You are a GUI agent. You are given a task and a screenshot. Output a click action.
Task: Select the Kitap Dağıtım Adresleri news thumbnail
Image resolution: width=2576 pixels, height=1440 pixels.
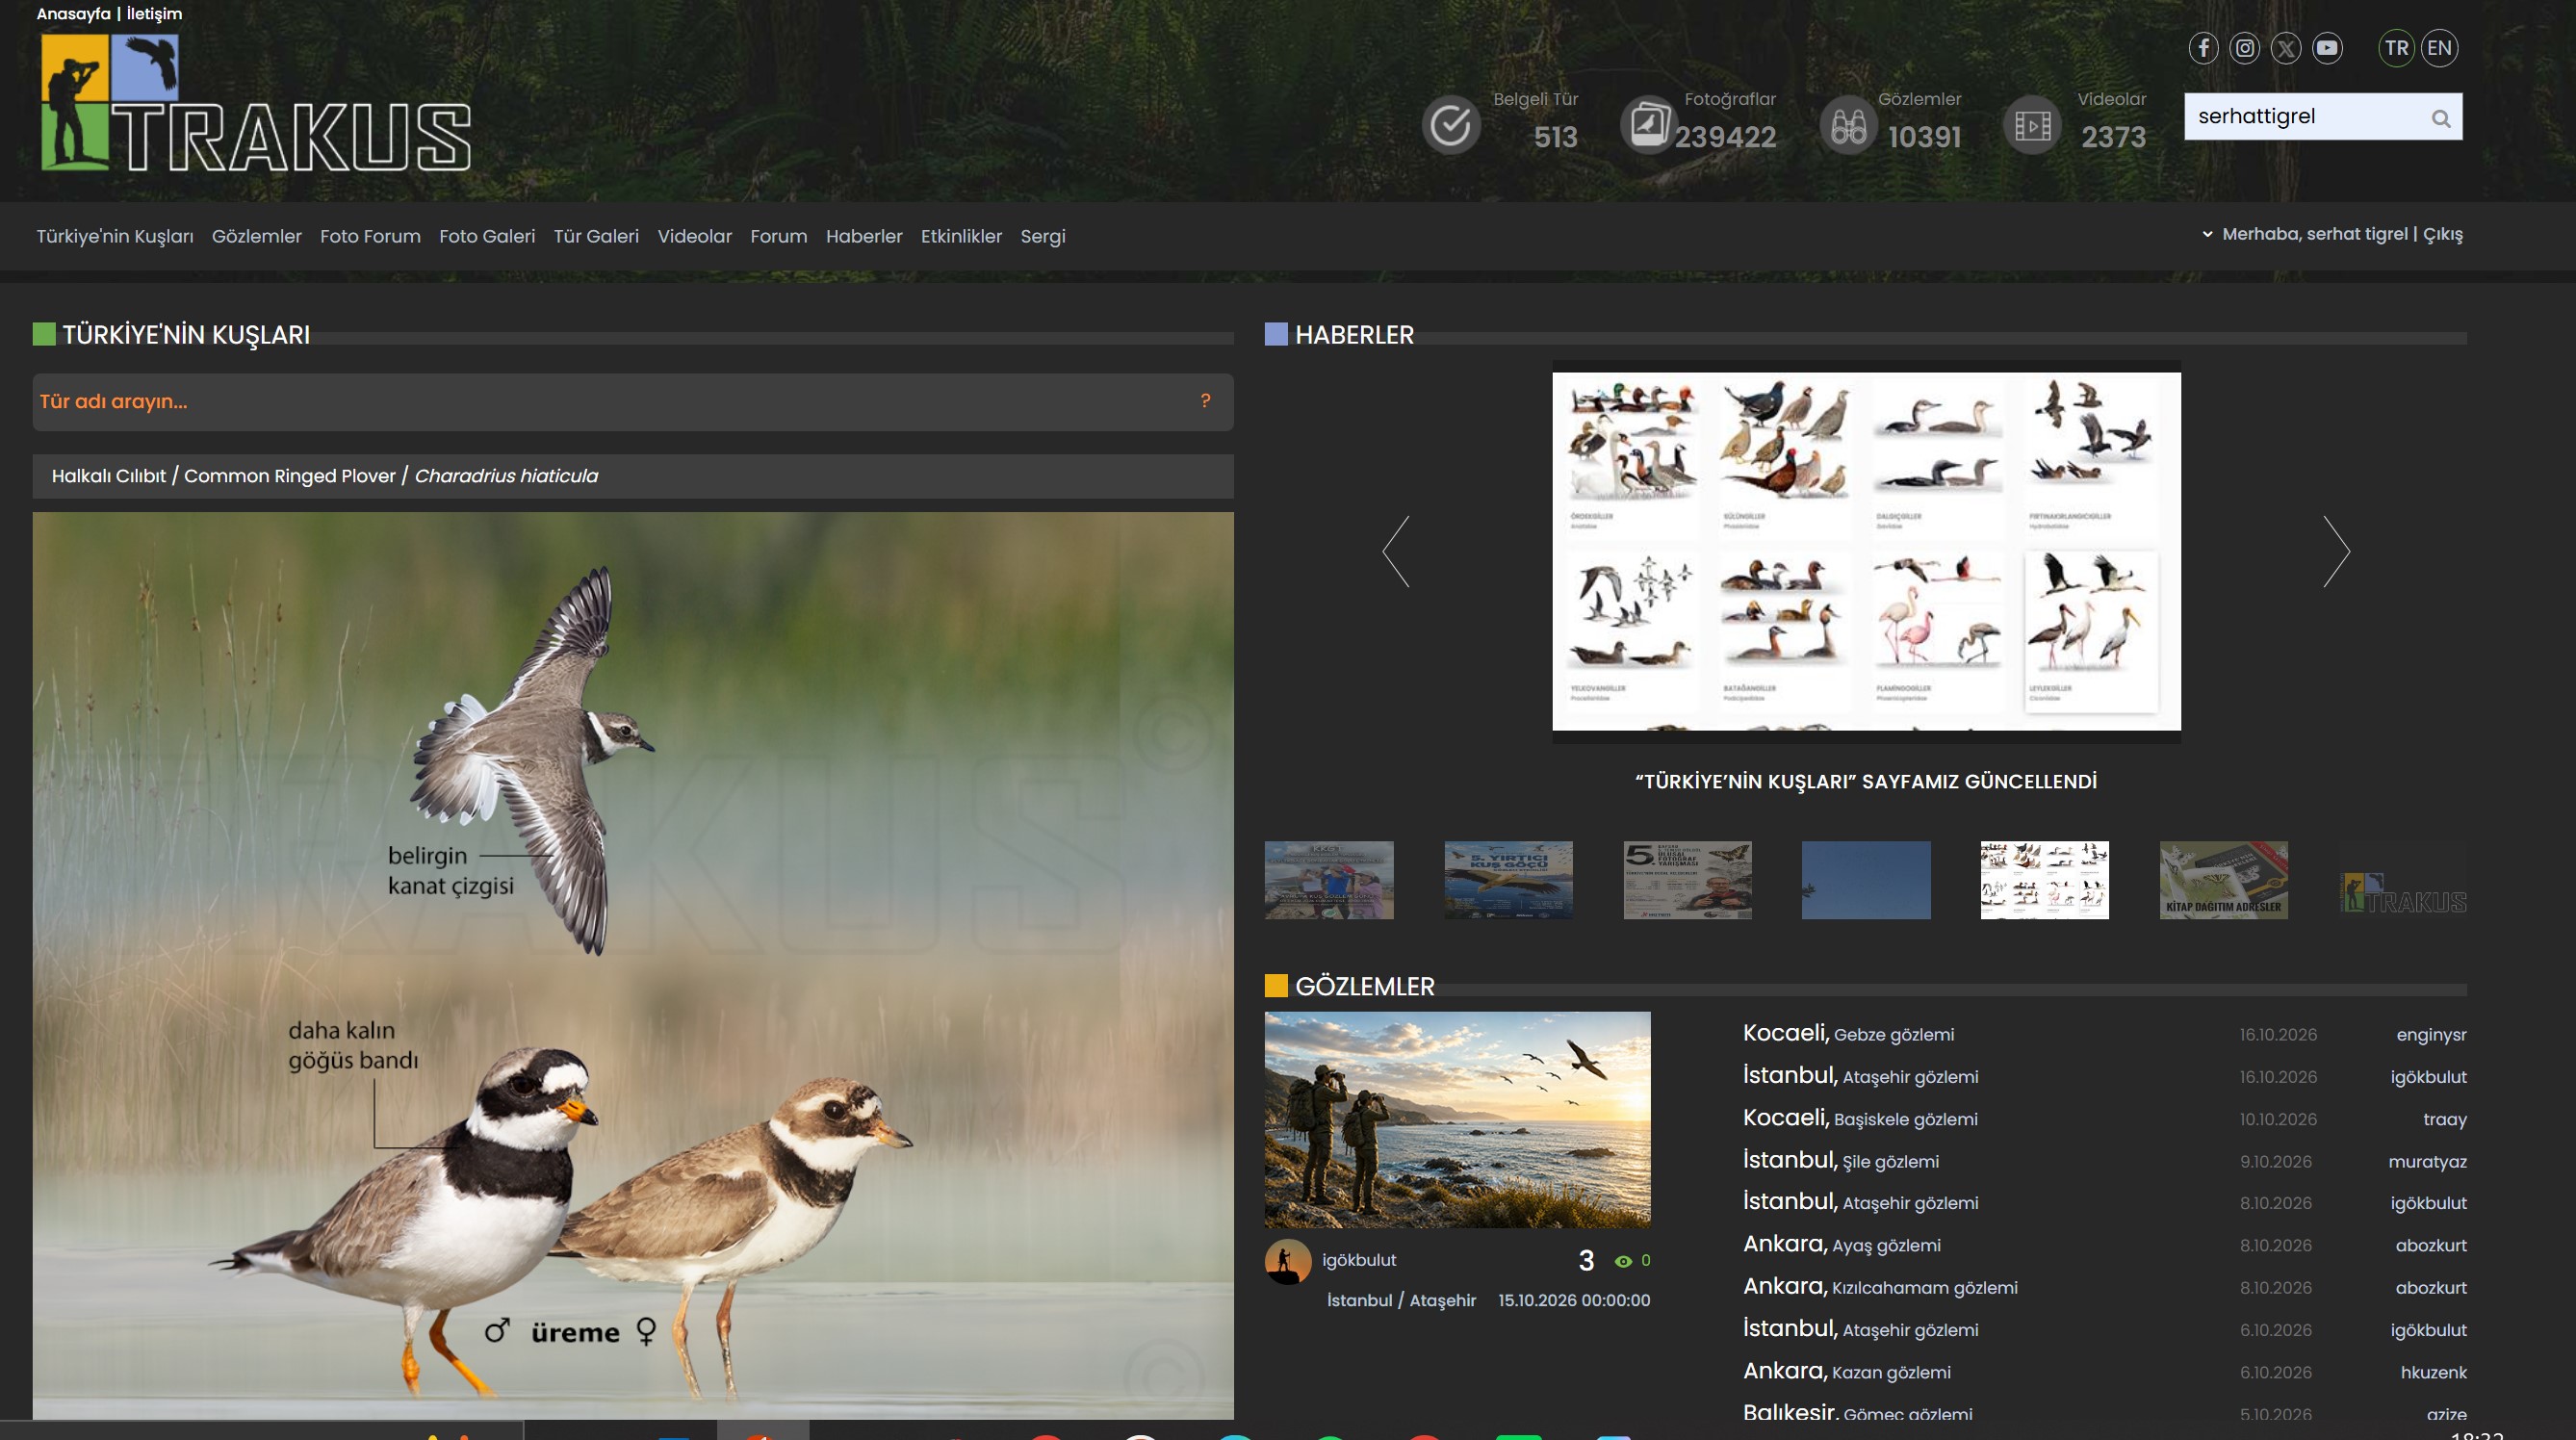point(2223,880)
